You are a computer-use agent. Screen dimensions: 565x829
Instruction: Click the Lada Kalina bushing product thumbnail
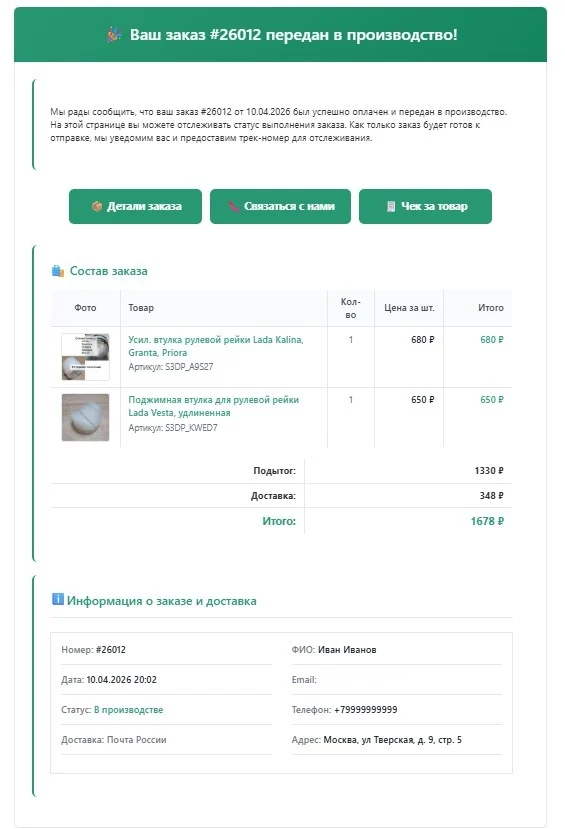coord(85,356)
